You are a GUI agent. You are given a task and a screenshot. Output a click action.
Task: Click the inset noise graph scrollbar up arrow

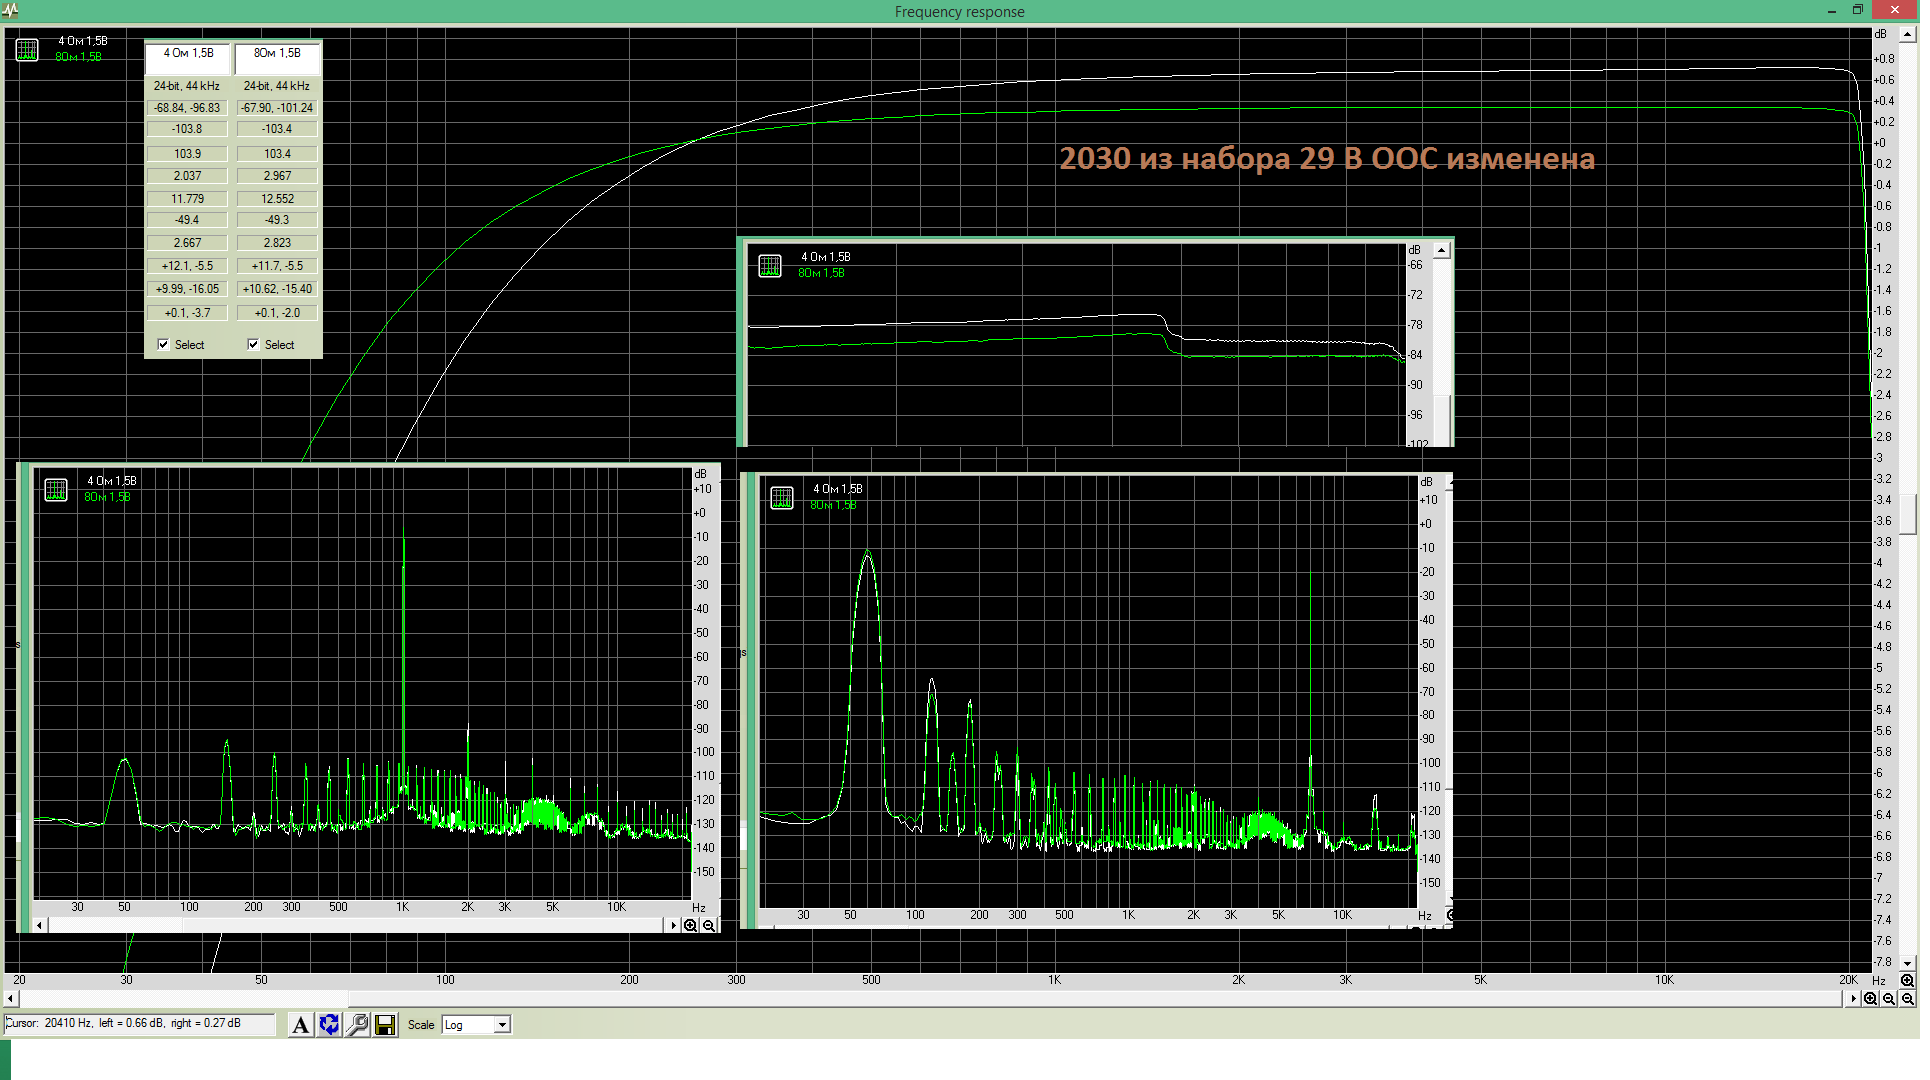point(1442,251)
